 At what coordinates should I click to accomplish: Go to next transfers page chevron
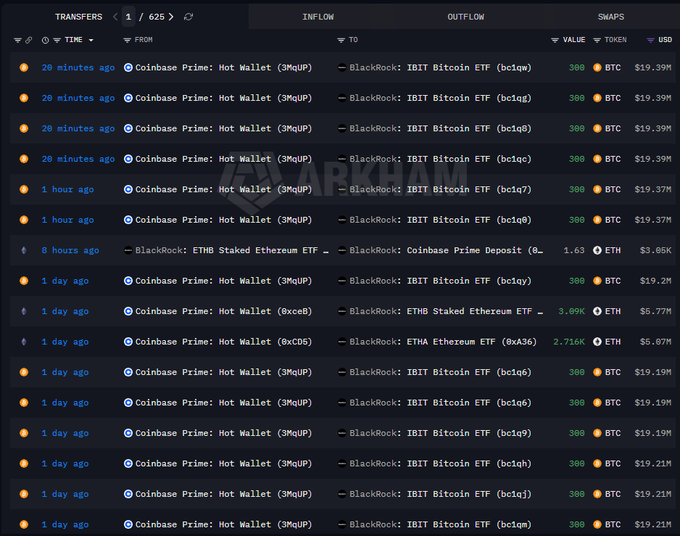(x=171, y=17)
